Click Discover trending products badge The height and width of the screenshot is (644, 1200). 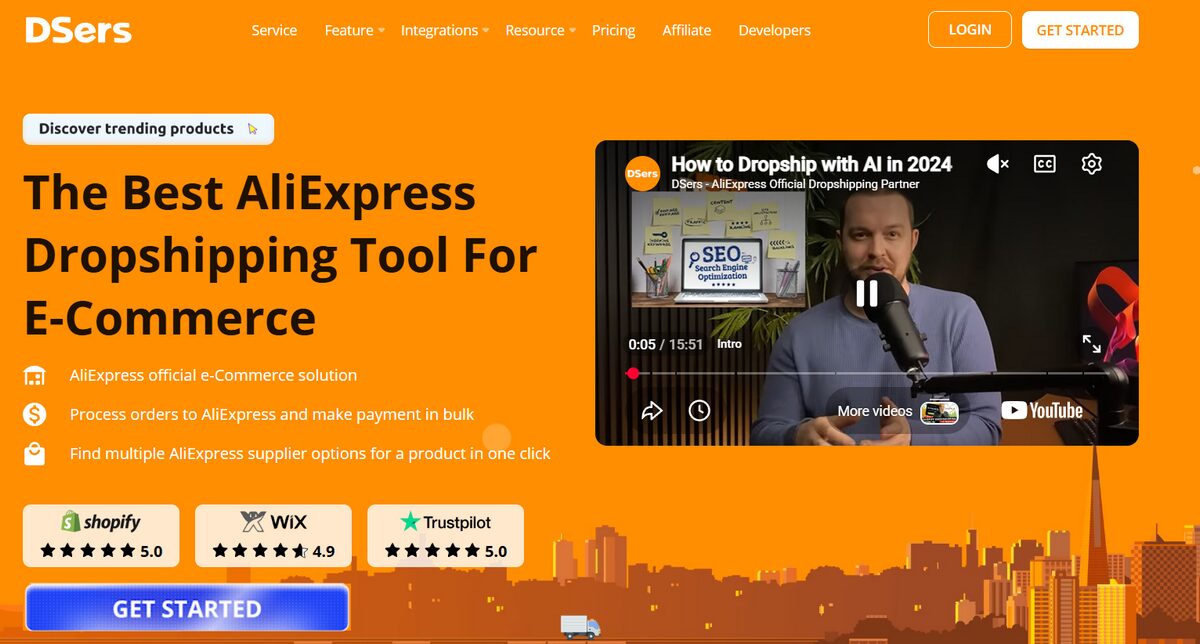click(x=148, y=129)
